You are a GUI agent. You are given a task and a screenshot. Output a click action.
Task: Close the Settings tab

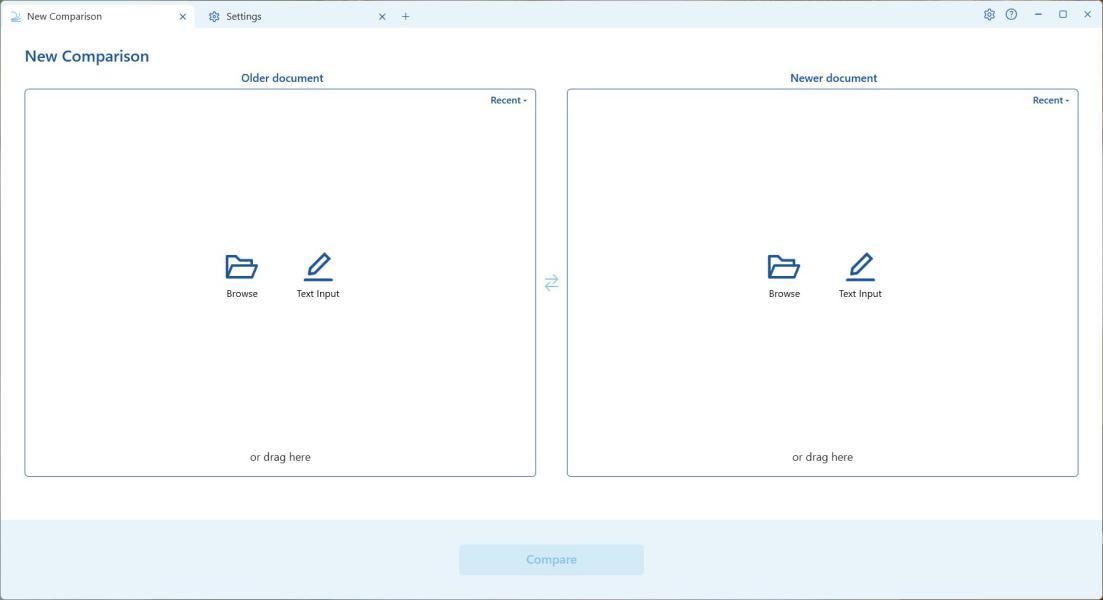coord(382,16)
